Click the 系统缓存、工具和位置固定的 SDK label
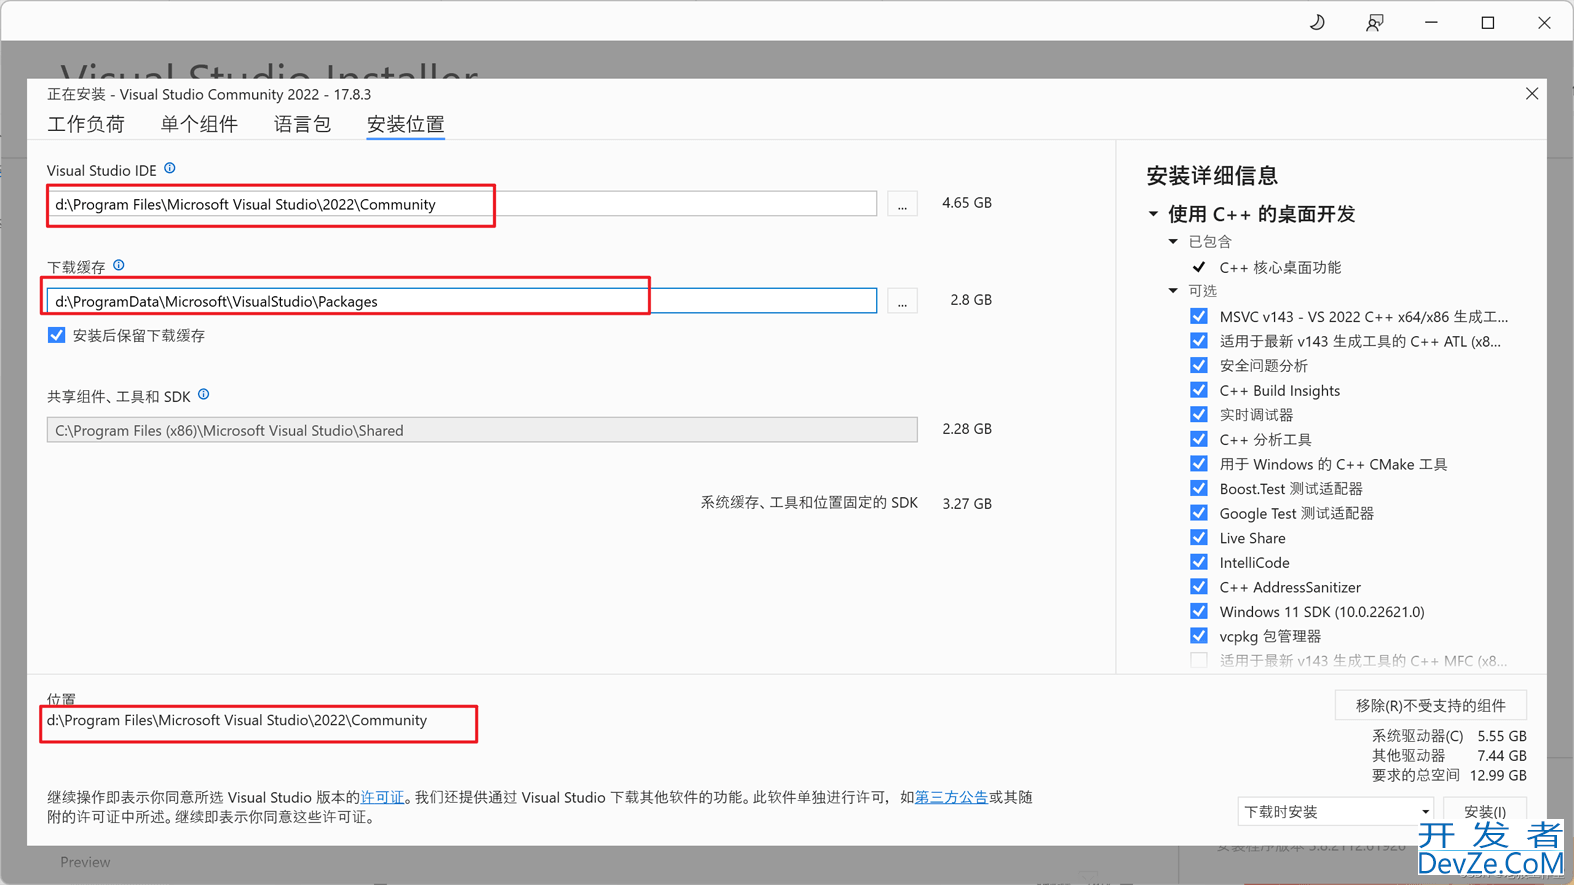The height and width of the screenshot is (885, 1574). point(809,502)
